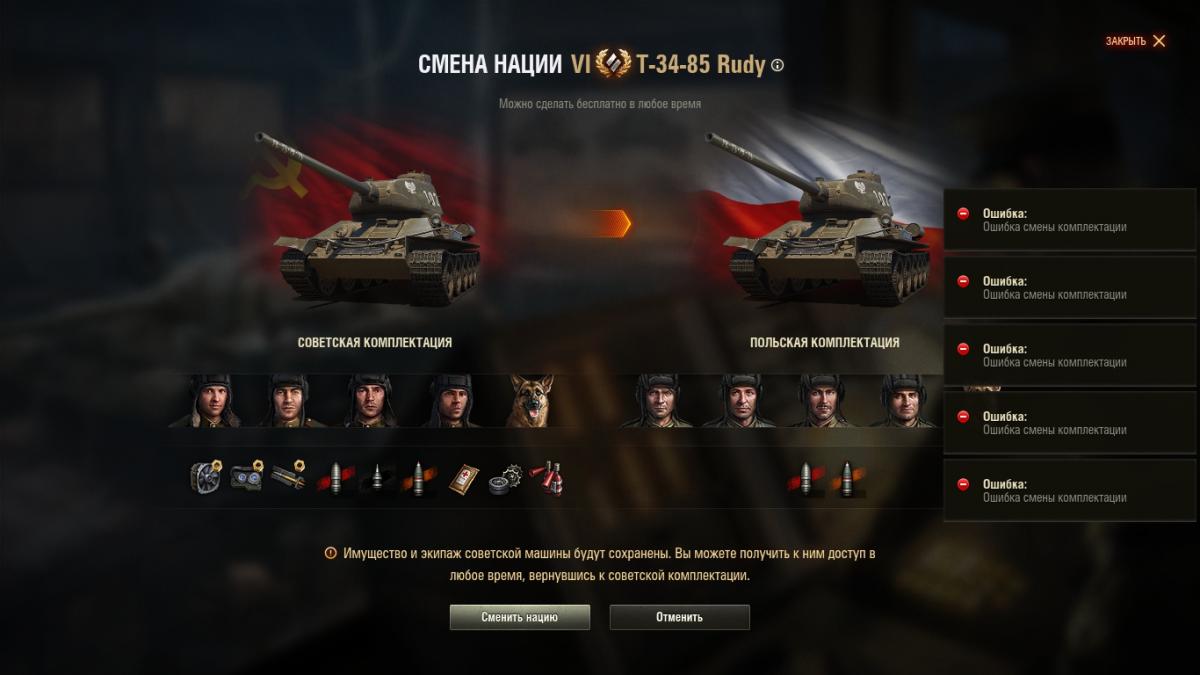Click the Отменить button

680,617
